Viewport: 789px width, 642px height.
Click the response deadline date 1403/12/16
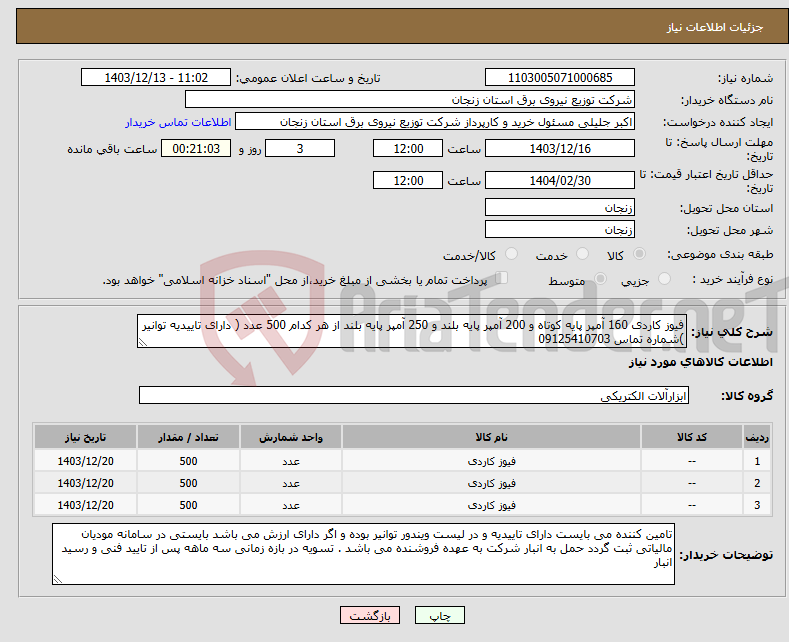(560, 148)
